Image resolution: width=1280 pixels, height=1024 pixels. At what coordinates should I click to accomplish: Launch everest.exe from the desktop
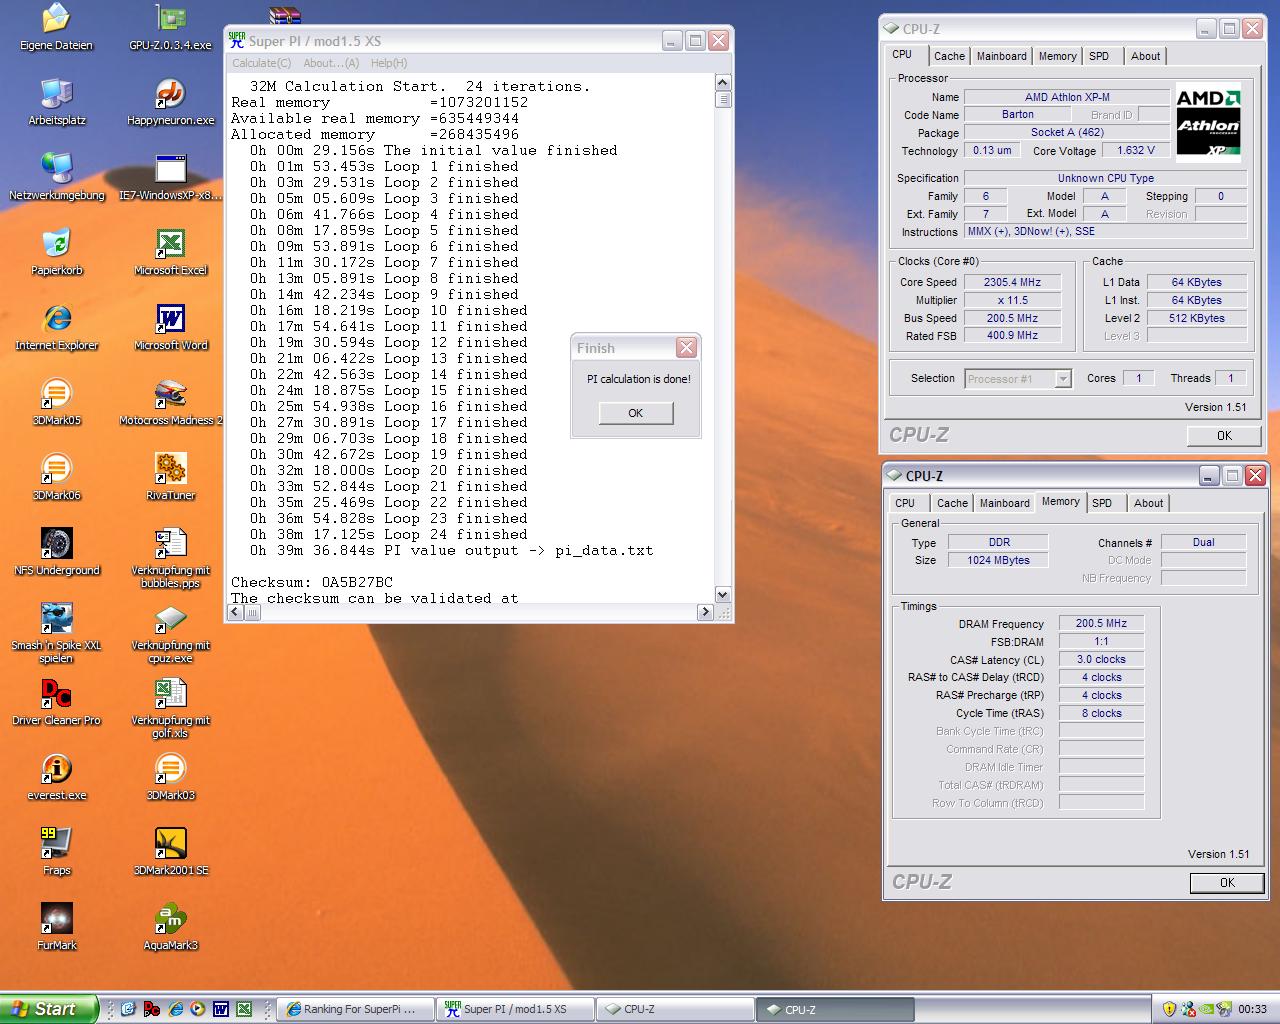click(x=56, y=777)
